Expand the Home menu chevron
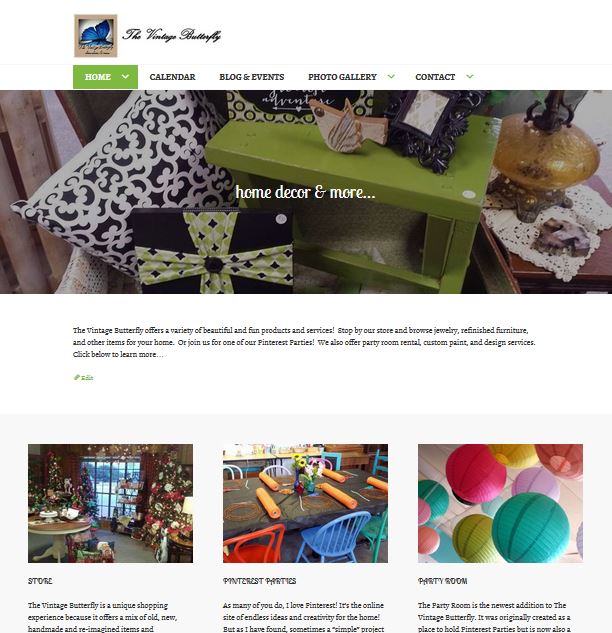The image size is (612, 633). (x=126, y=77)
